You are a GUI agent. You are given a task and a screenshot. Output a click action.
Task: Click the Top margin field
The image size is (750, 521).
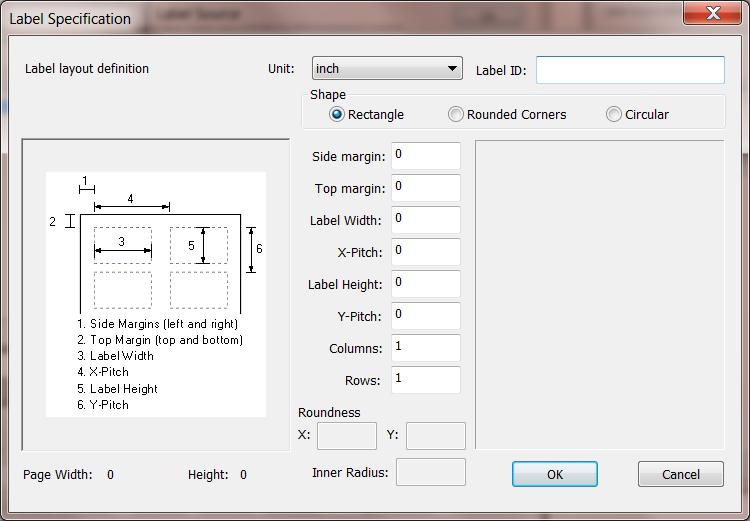[426, 188]
